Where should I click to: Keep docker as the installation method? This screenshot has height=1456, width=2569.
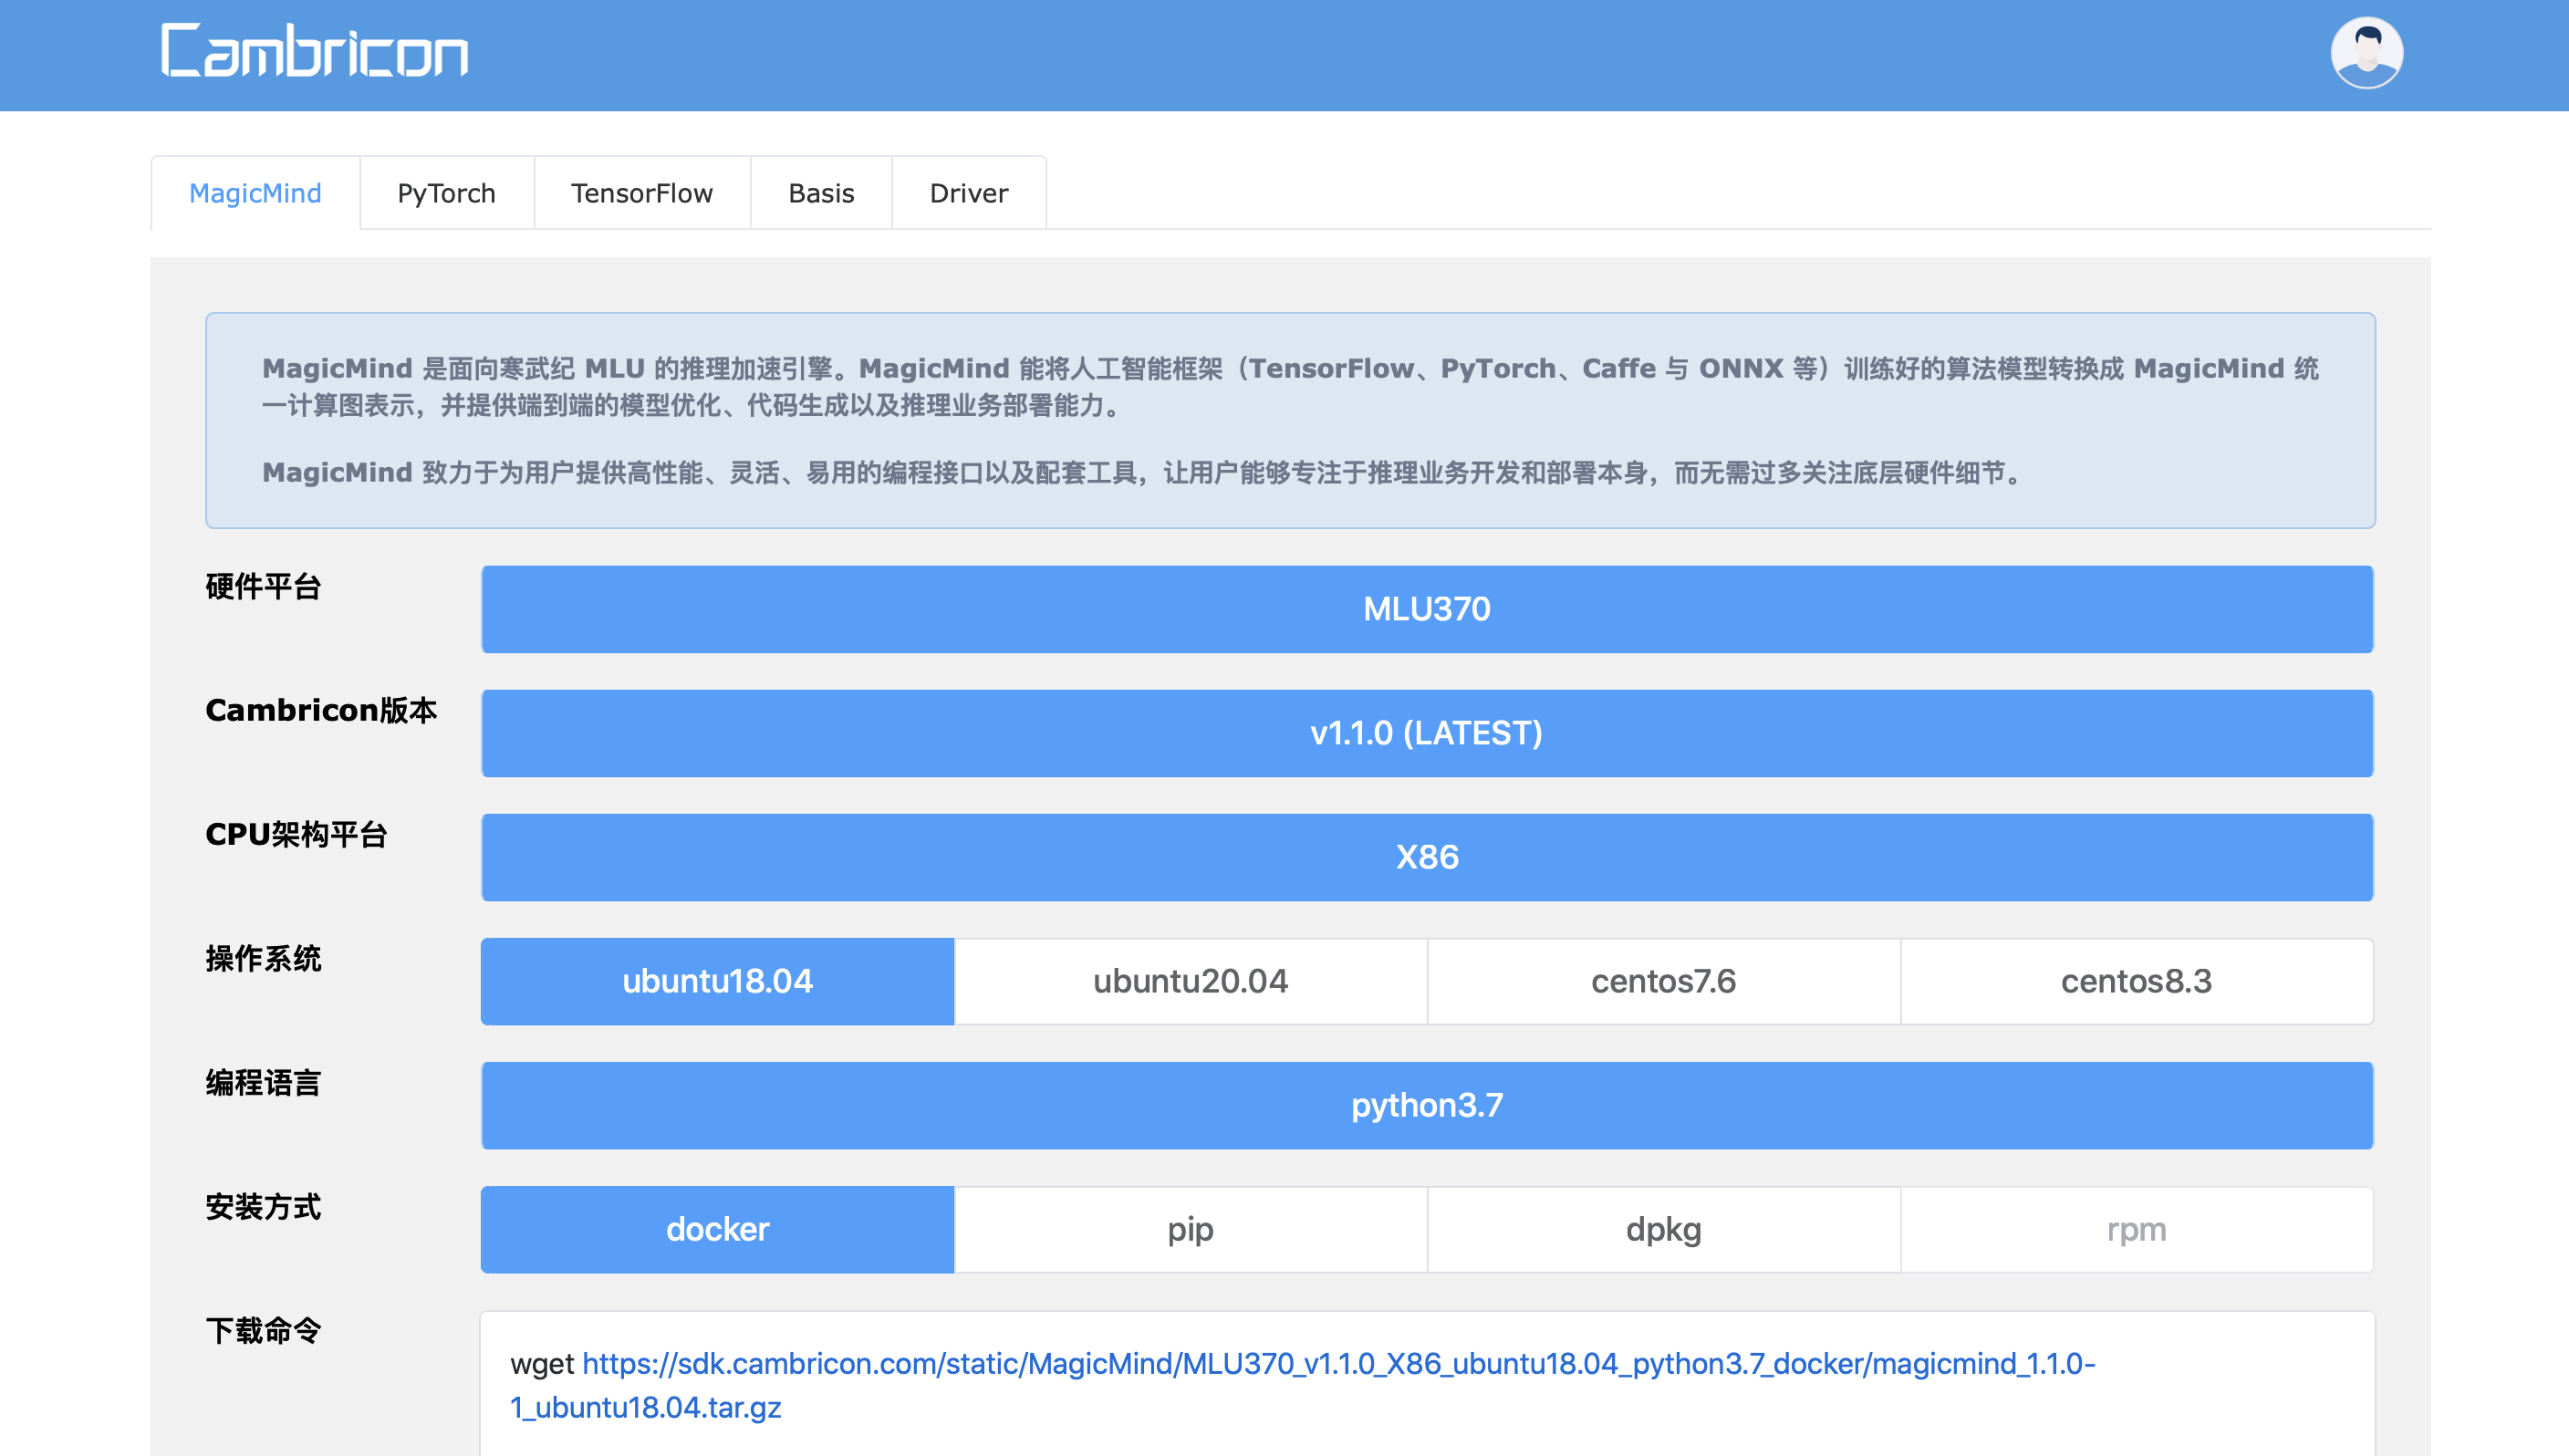717,1229
